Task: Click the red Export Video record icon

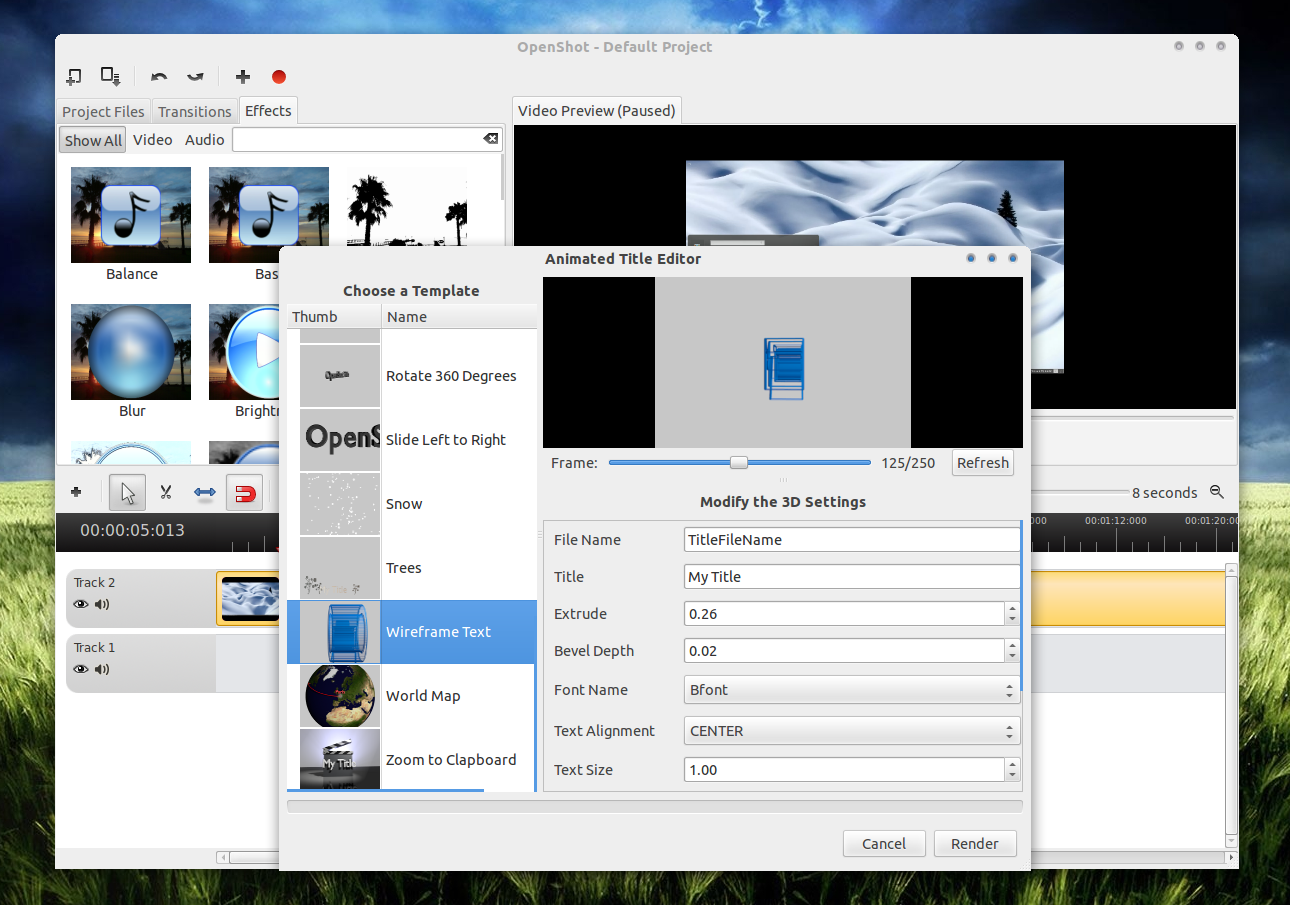Action: (279, 77)
